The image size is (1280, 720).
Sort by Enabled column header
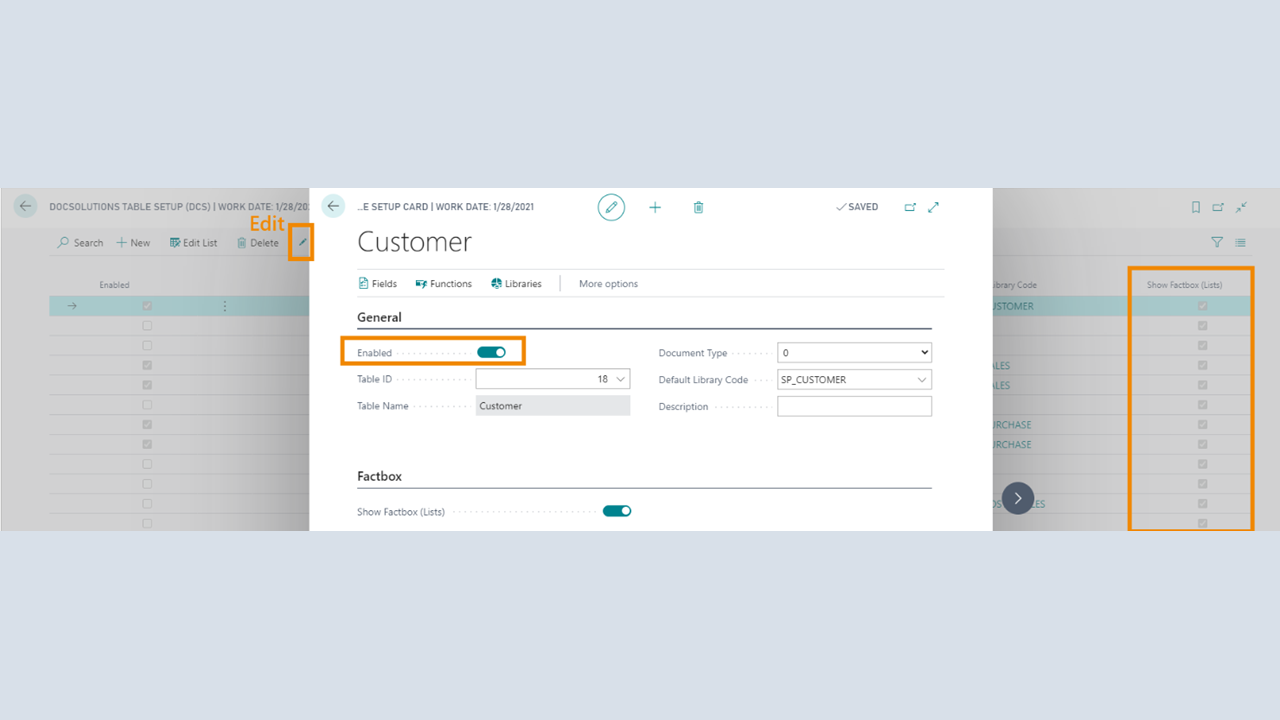(114, 285)
